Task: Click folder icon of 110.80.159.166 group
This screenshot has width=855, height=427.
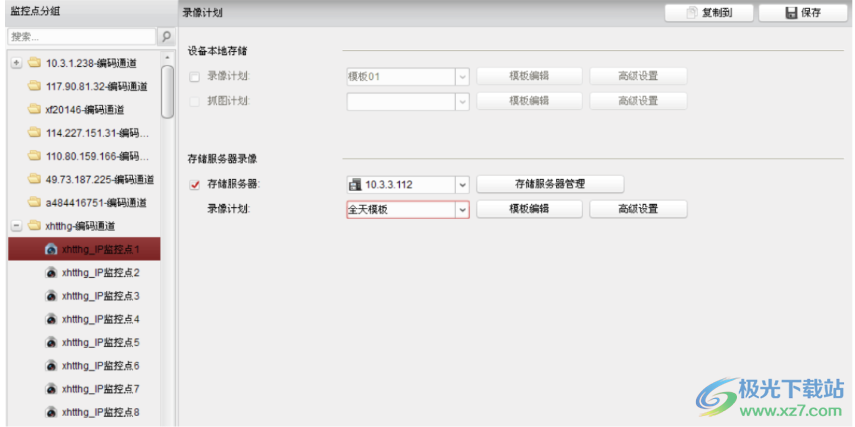Action: [35, 156]
